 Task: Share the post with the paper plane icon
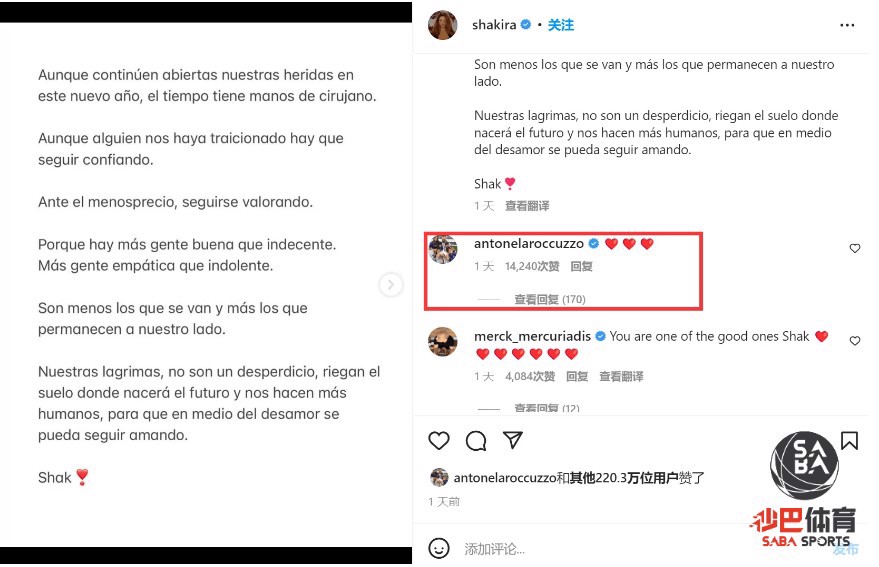click(513, 440)
